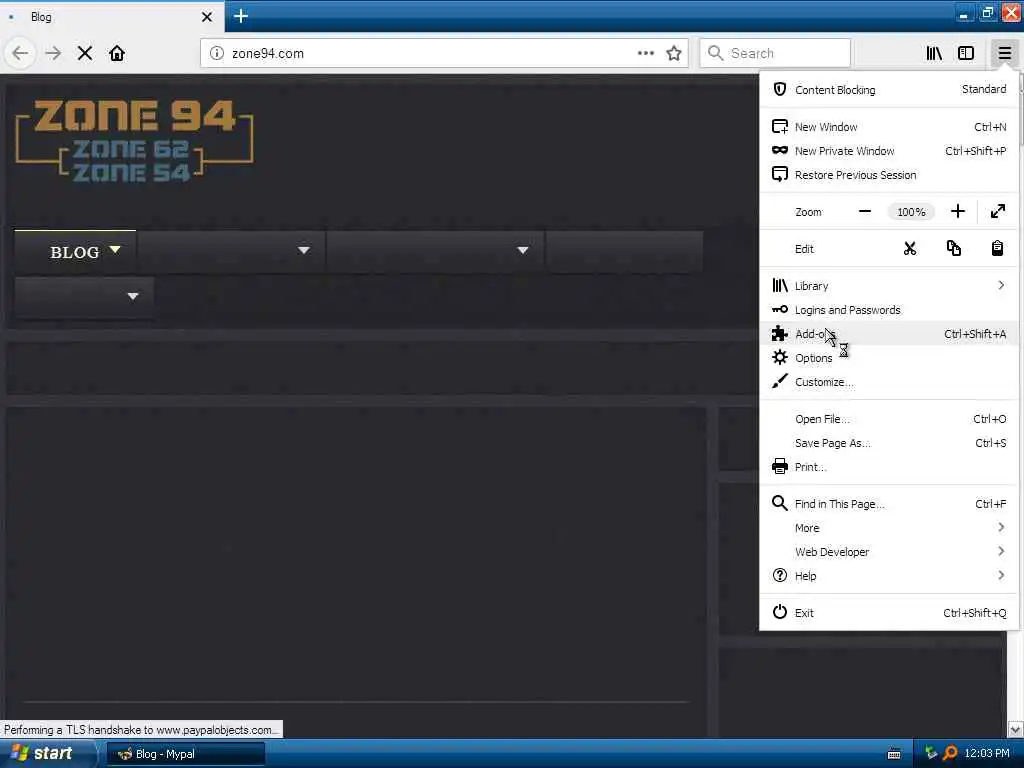Click magnifier icon in system tray
Image resolution: width=1024 pixels, height=768 pixels.
pyautogui.click(x=950, y=754)
